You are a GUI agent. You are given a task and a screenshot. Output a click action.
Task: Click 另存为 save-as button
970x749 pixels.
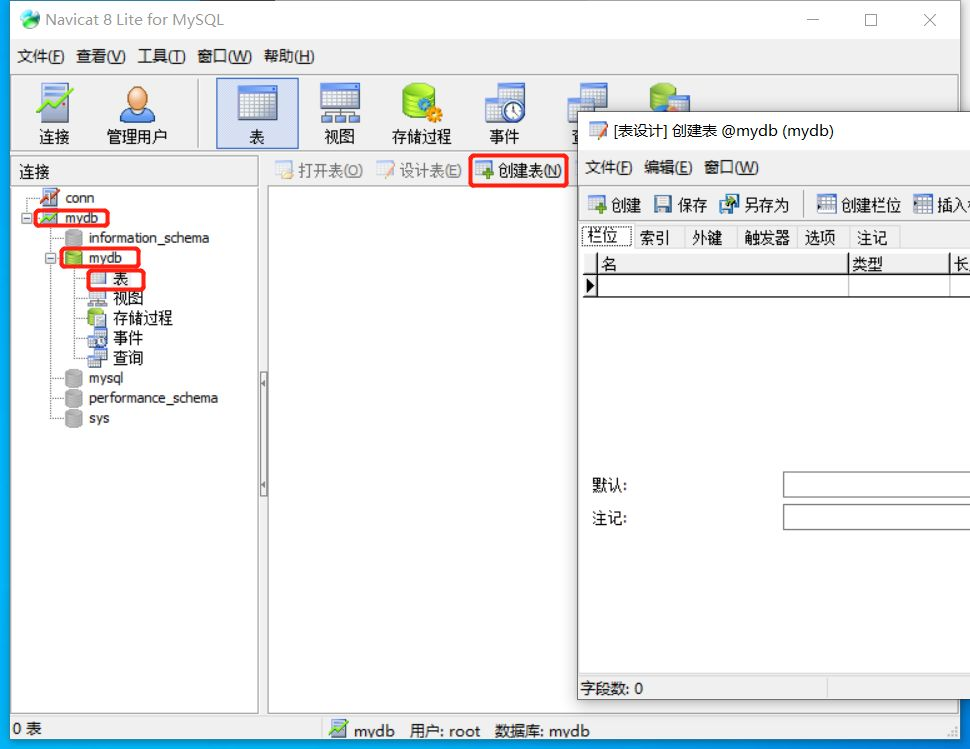[754, 205]
